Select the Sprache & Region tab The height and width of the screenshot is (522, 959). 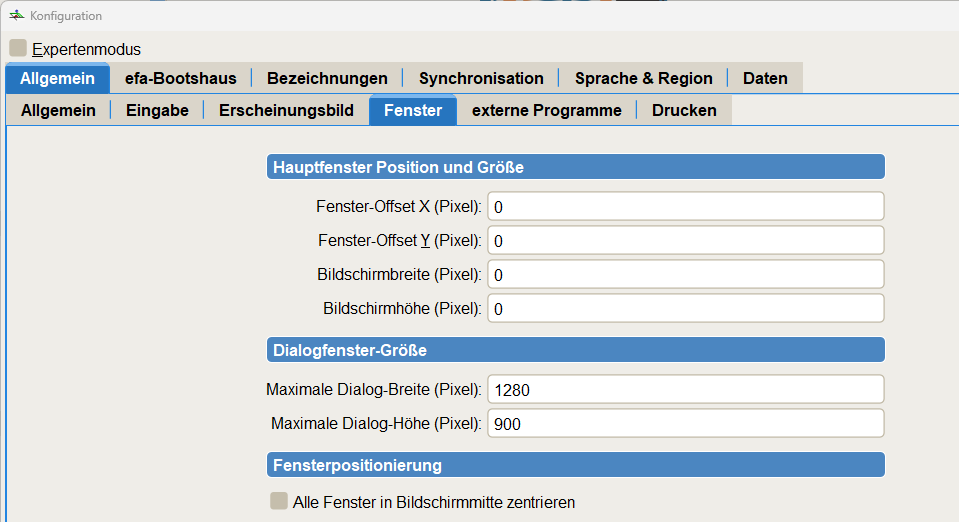(643, 78)
